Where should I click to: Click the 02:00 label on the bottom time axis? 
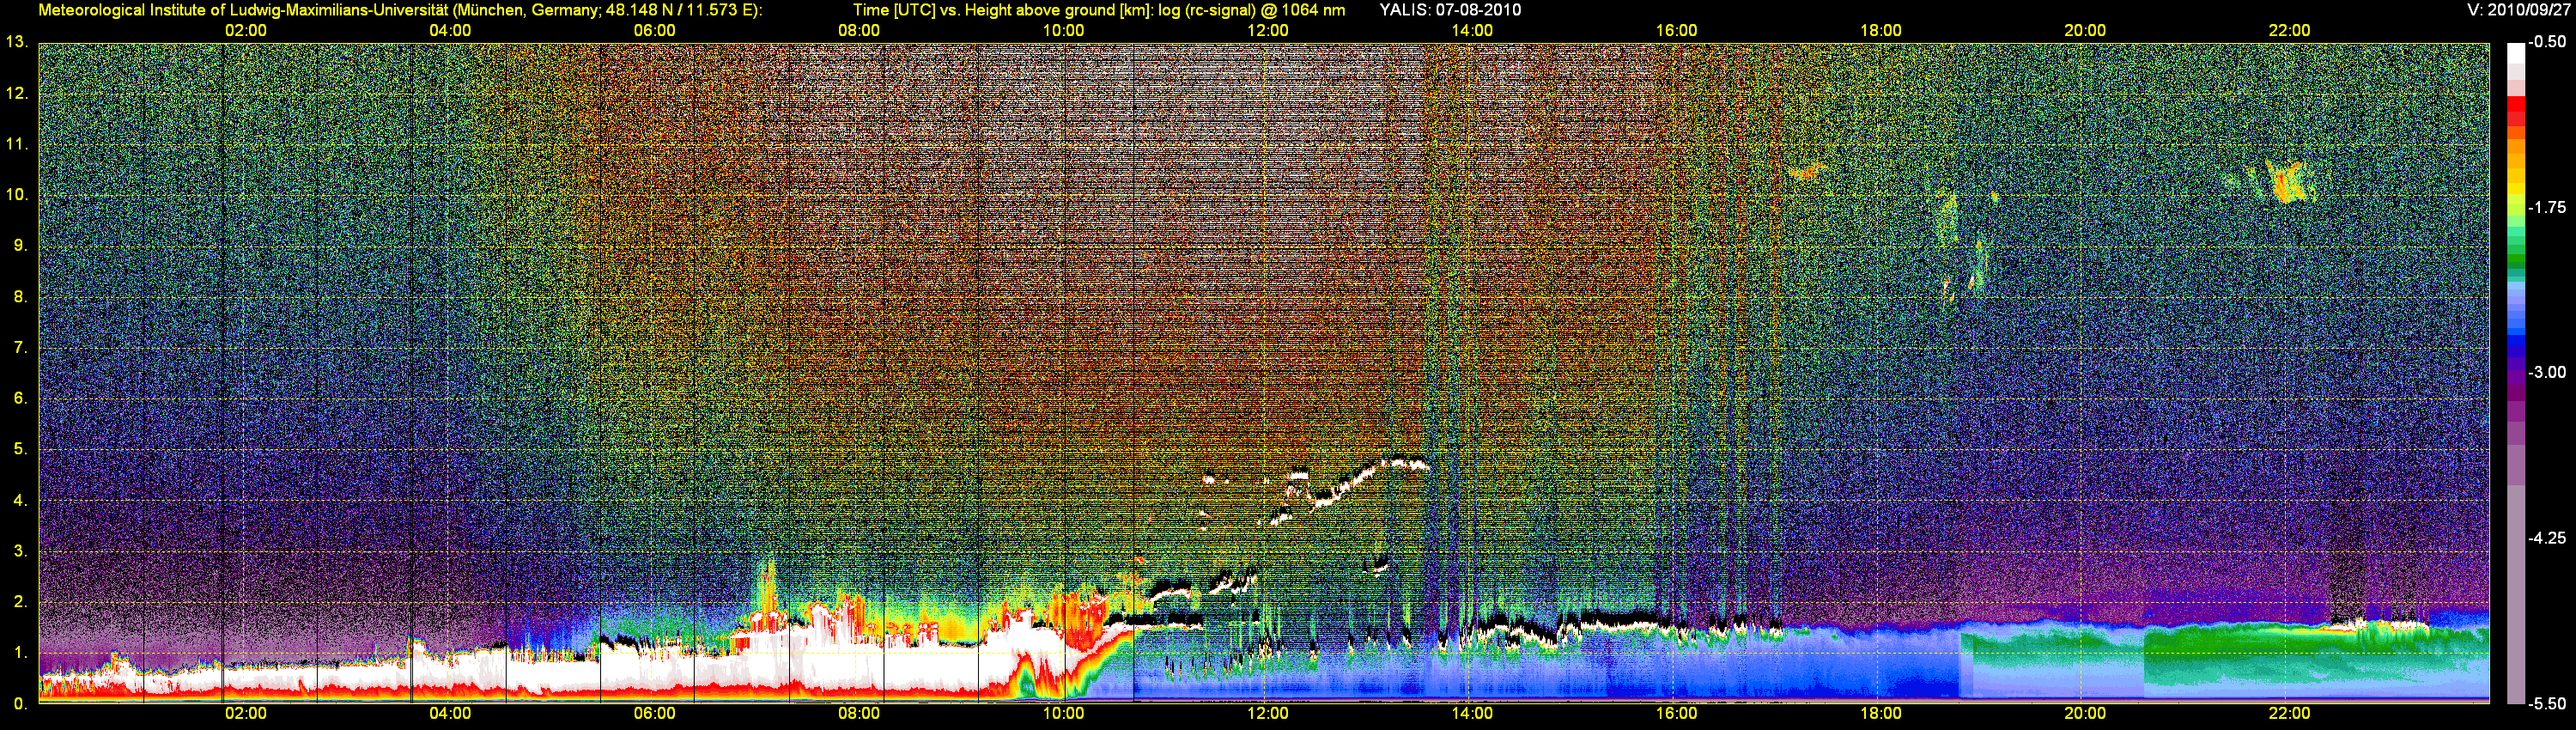[x=245, y=713]
